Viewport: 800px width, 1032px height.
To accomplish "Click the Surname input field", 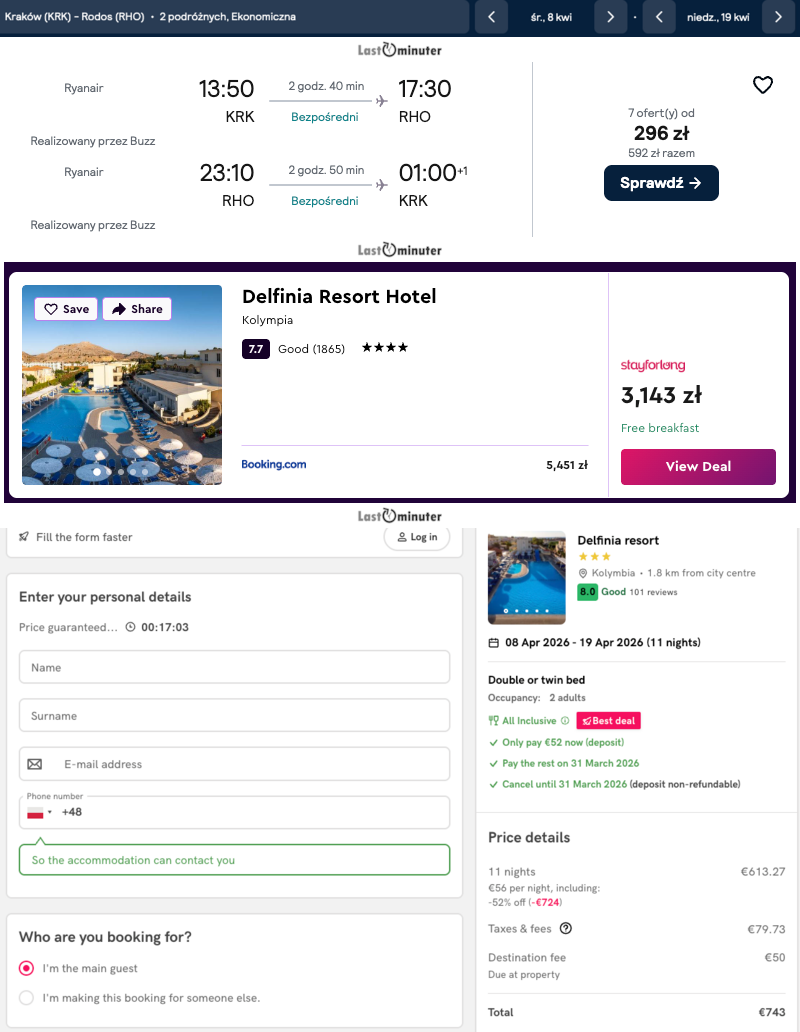I will 234,716.
